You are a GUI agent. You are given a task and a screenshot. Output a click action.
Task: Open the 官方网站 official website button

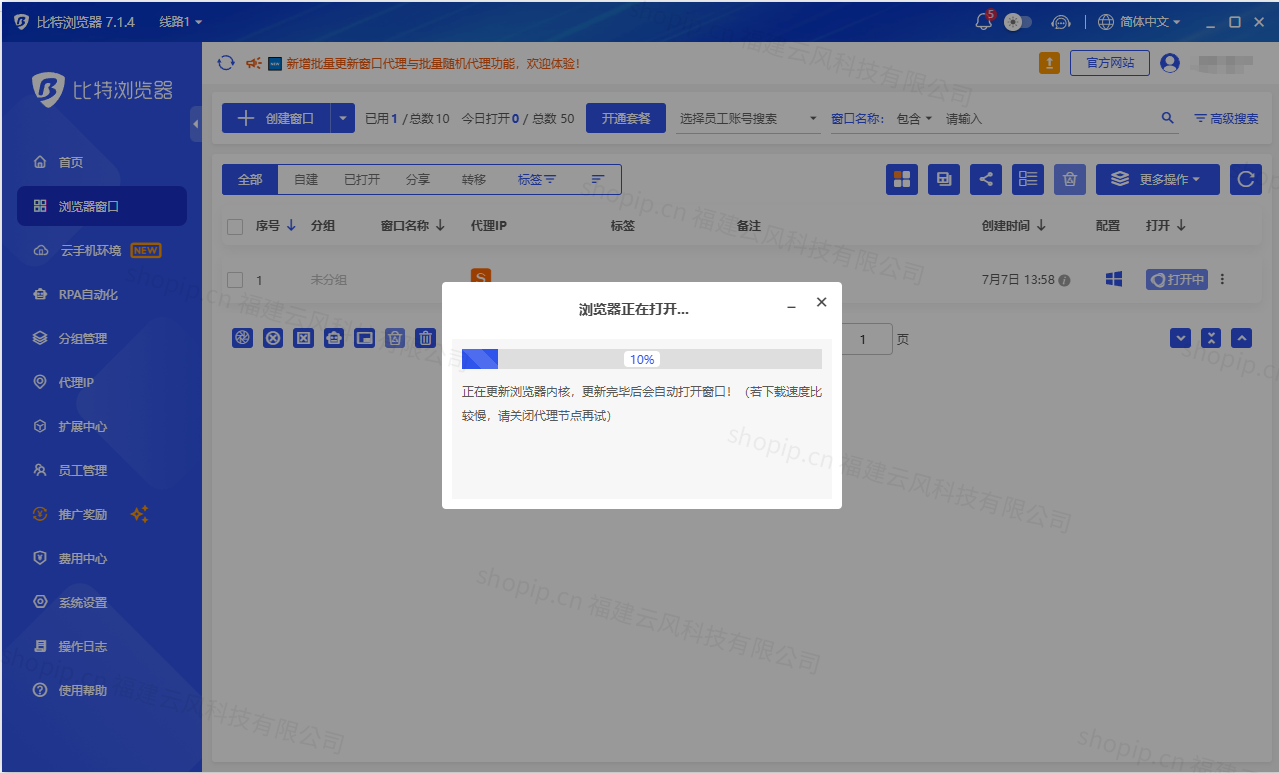point(1110,63)
